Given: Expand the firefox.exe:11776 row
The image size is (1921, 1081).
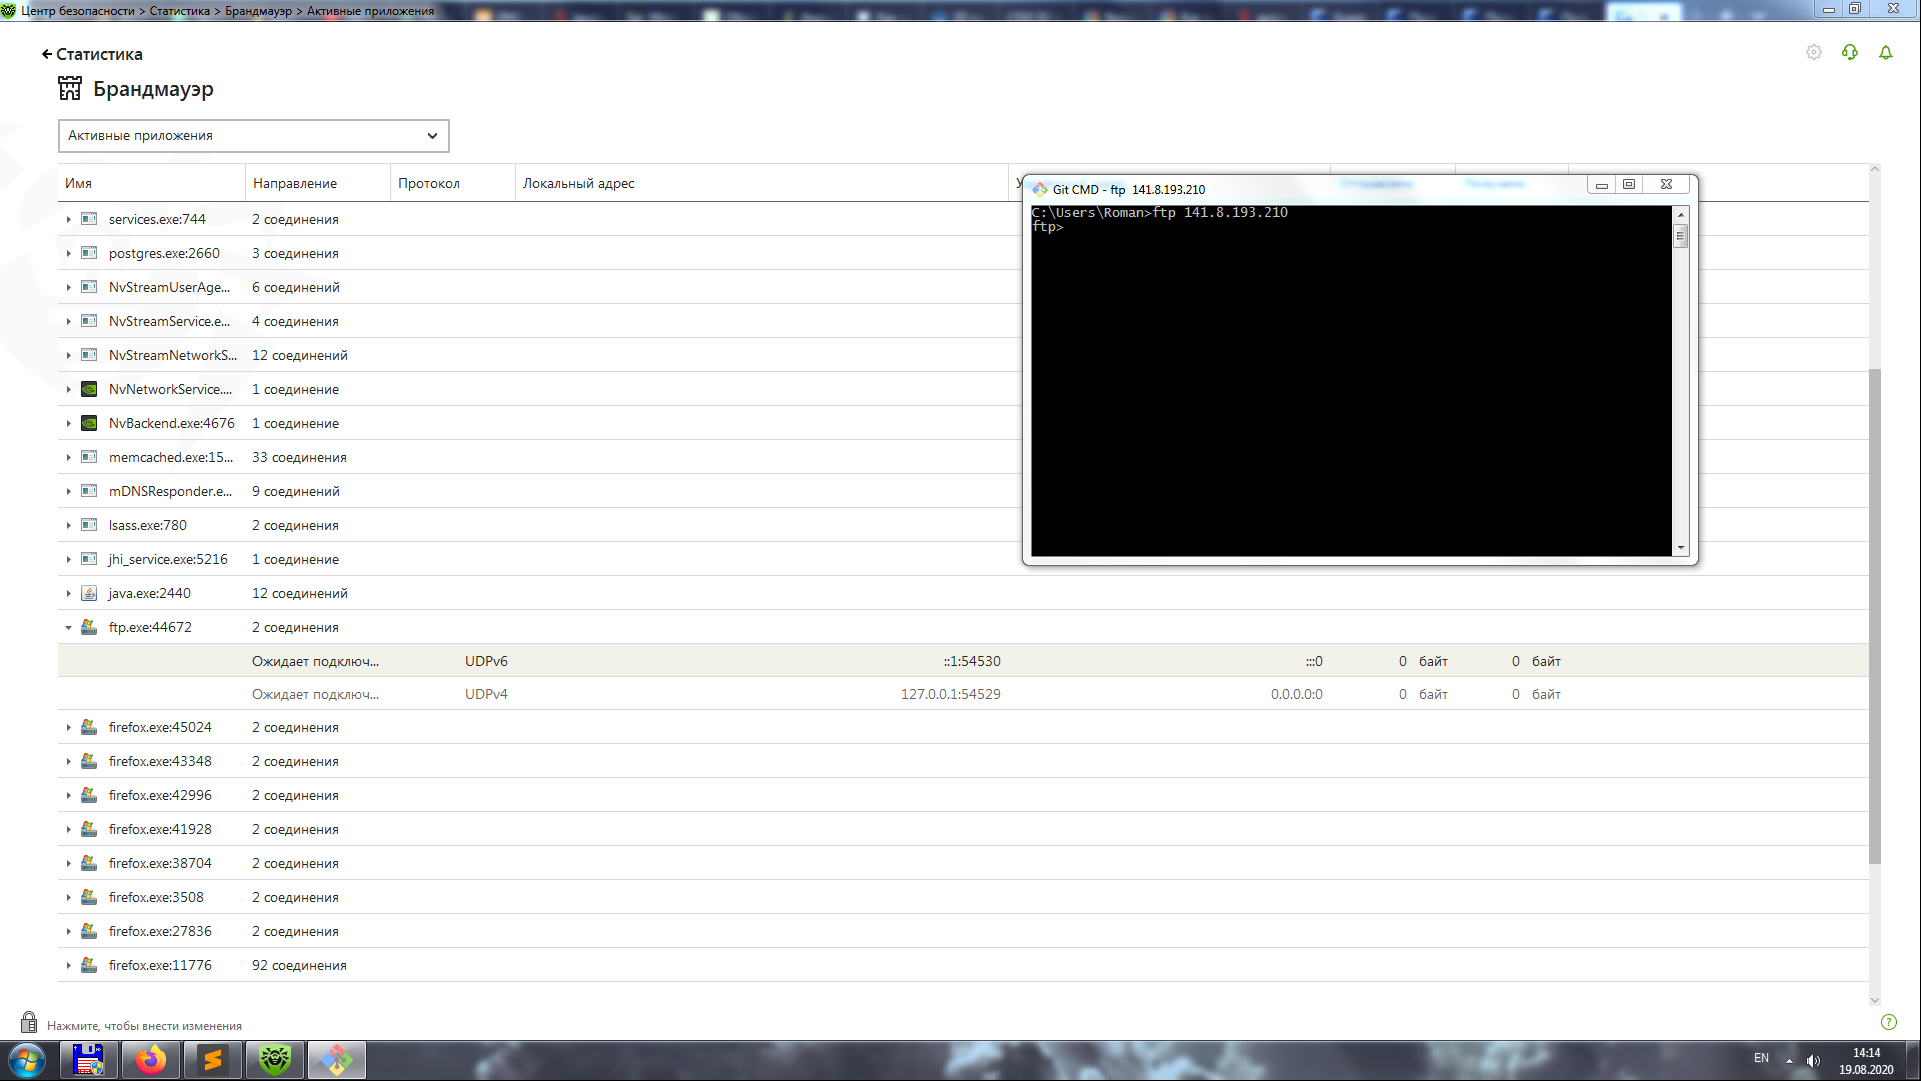Looking at the screenshot, I should (68, 966).
